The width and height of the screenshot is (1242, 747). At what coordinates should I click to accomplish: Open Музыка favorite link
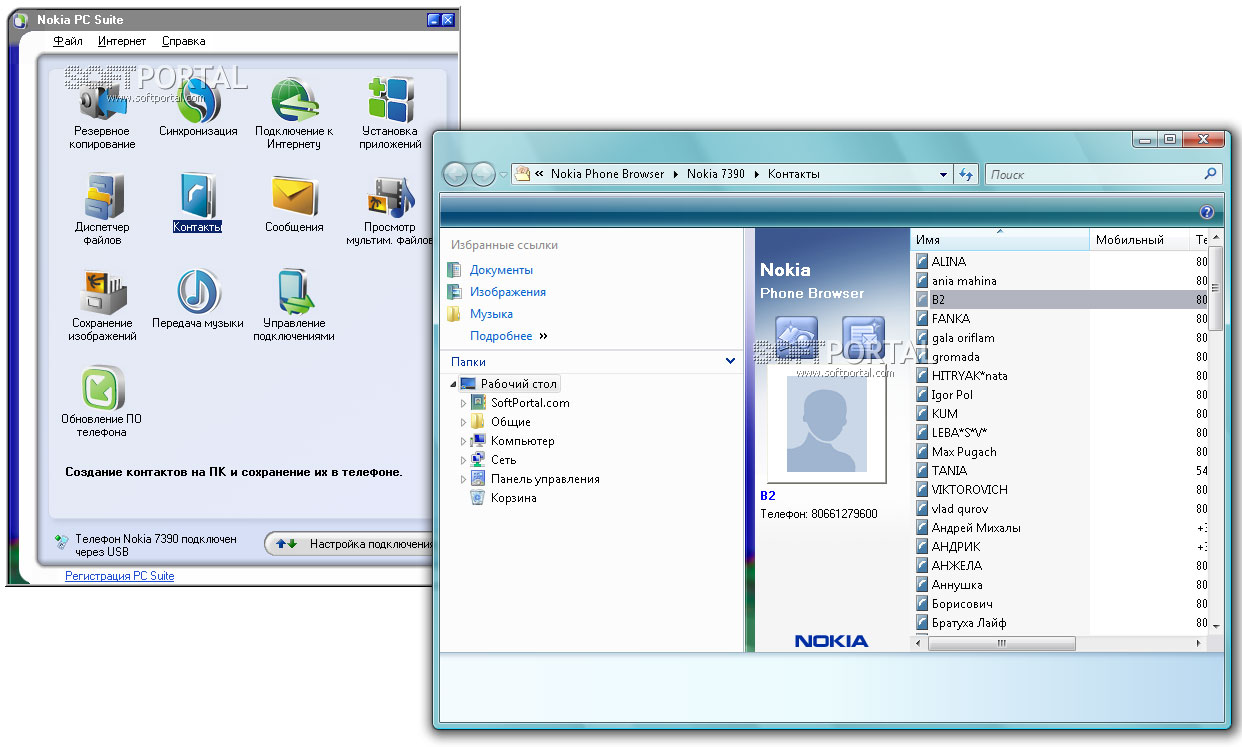click(491, 314)
